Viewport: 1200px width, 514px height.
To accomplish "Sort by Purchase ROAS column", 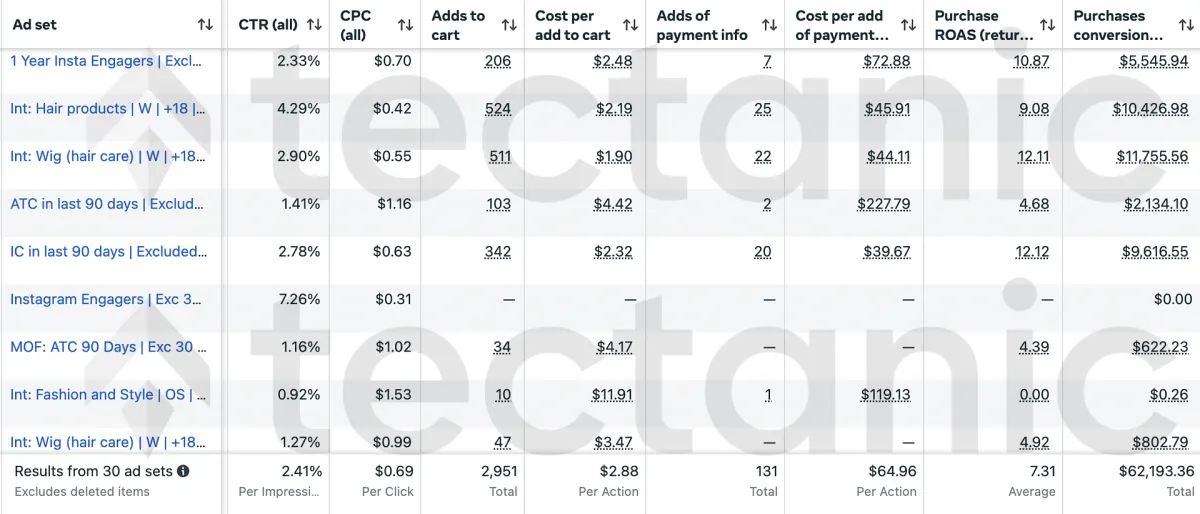I will pos(1047,25).
